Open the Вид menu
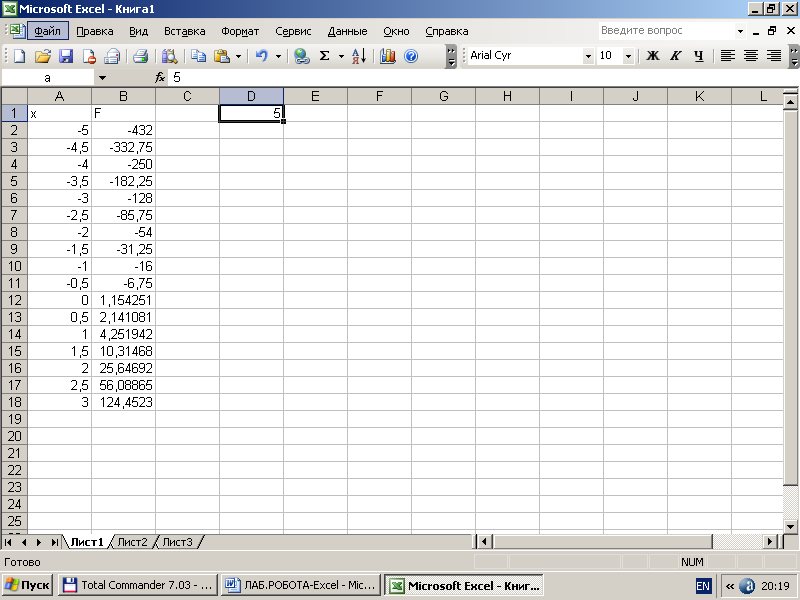Viewport: 800px width, 600px height. pyautogui.click(x=138, y=31)
